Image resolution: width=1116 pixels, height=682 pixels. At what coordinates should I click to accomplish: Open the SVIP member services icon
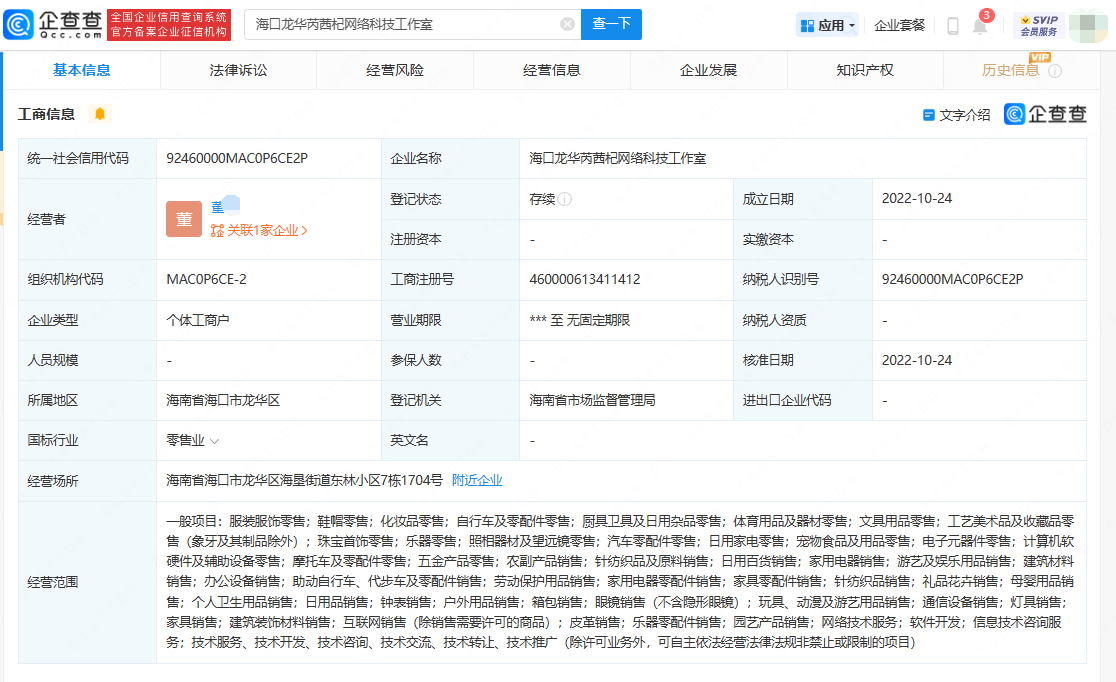point(1038,25)
